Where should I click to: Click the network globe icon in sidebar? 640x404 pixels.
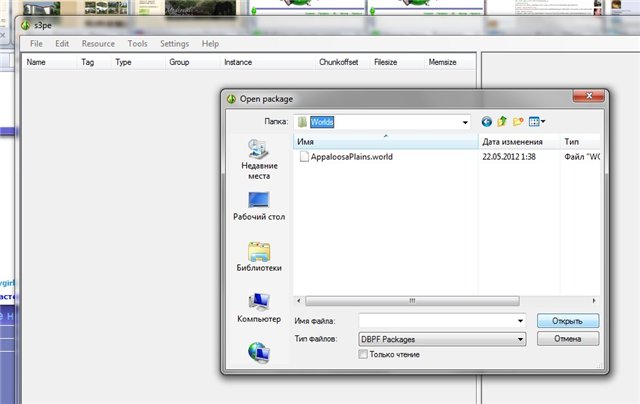(x=259, y=352)
